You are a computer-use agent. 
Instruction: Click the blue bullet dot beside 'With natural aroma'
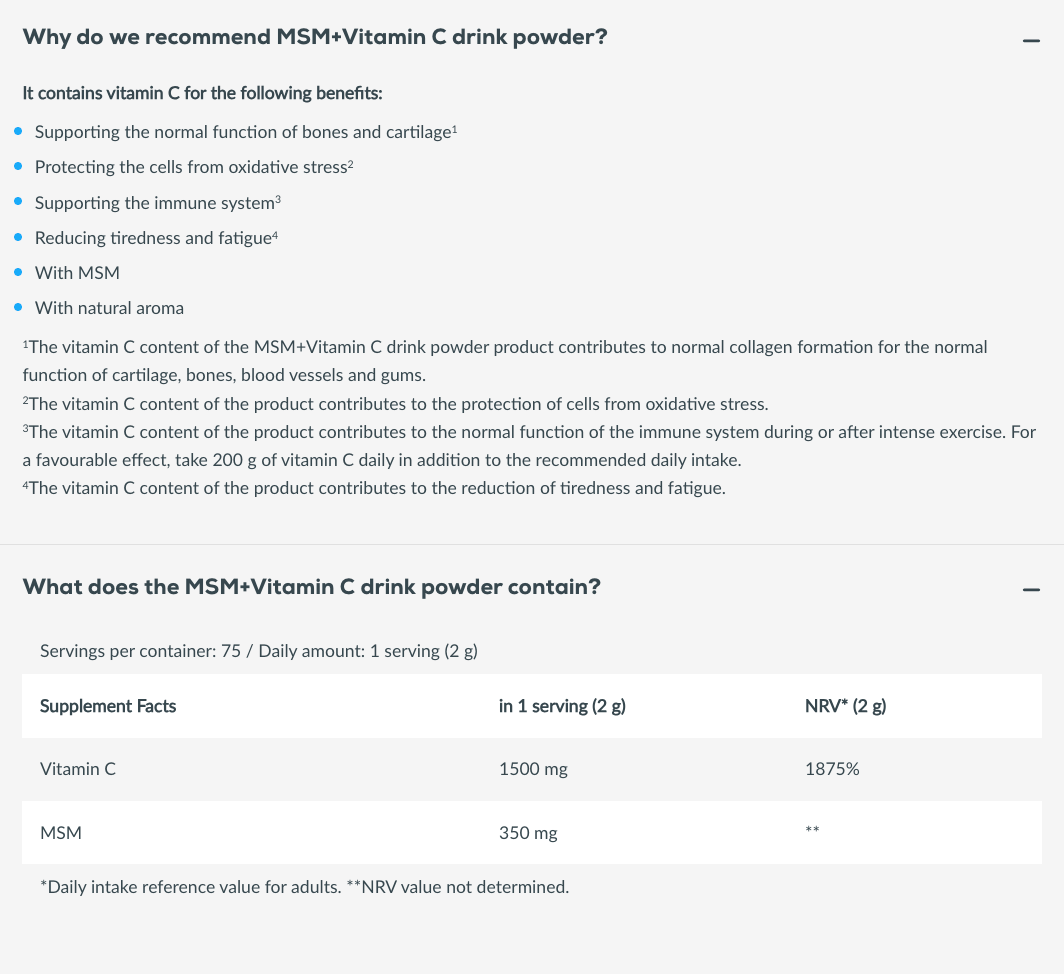click(x=18, y=307)
